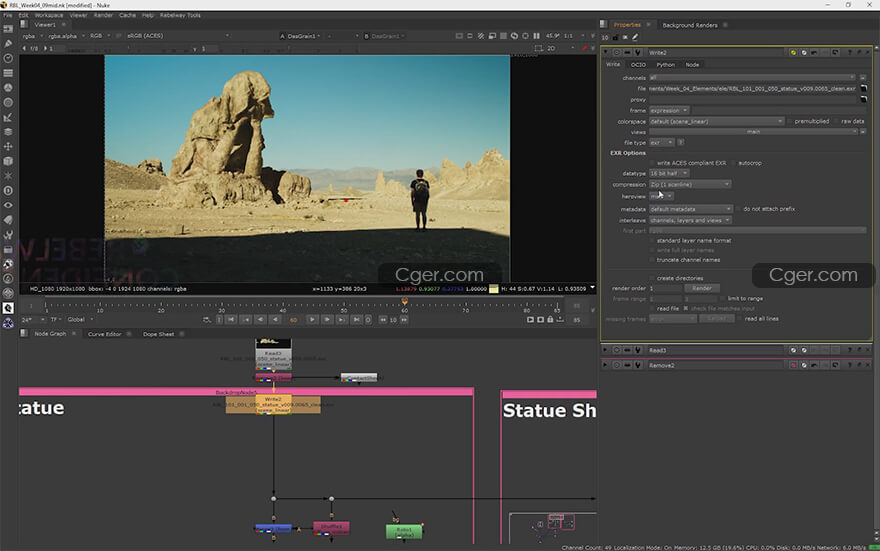Open the Render menu
Image resolution: width=880 pixels, height=551 pixels.
[103, 15]
